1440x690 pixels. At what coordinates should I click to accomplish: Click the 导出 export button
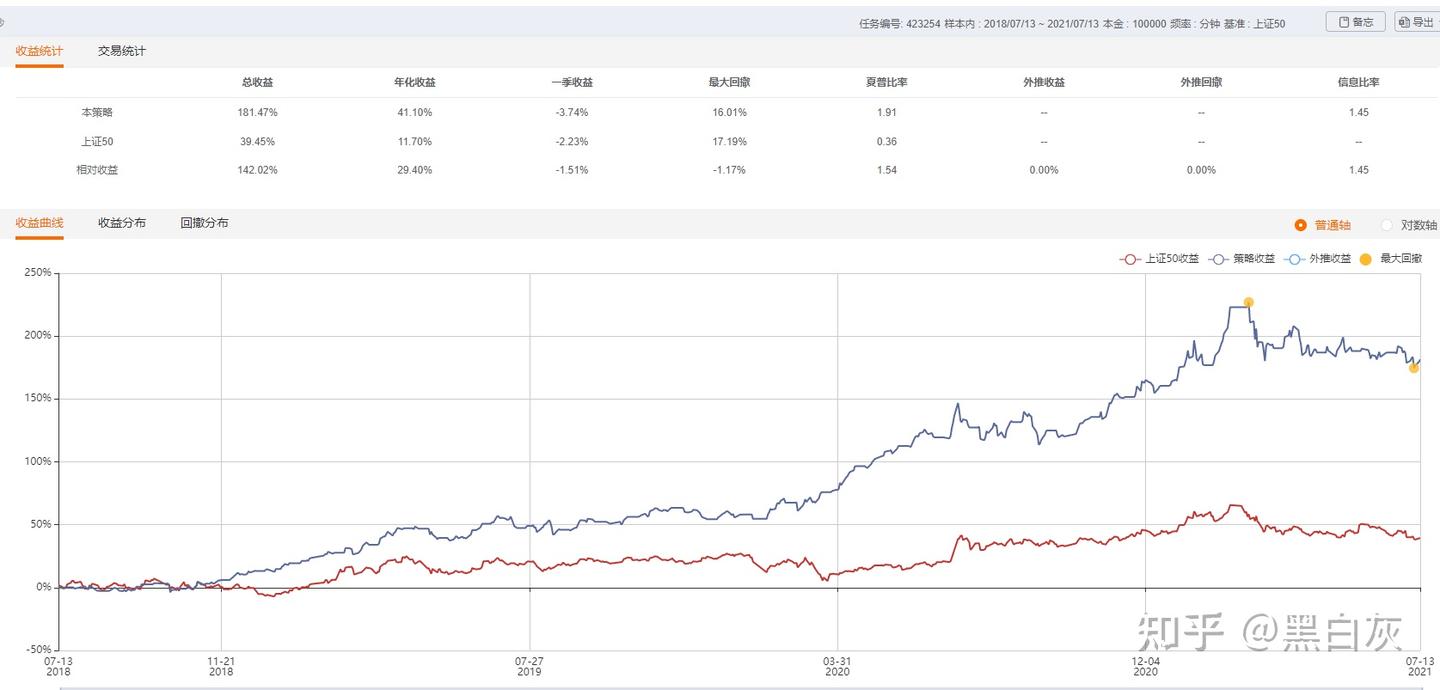click(x=1416, y=22)
